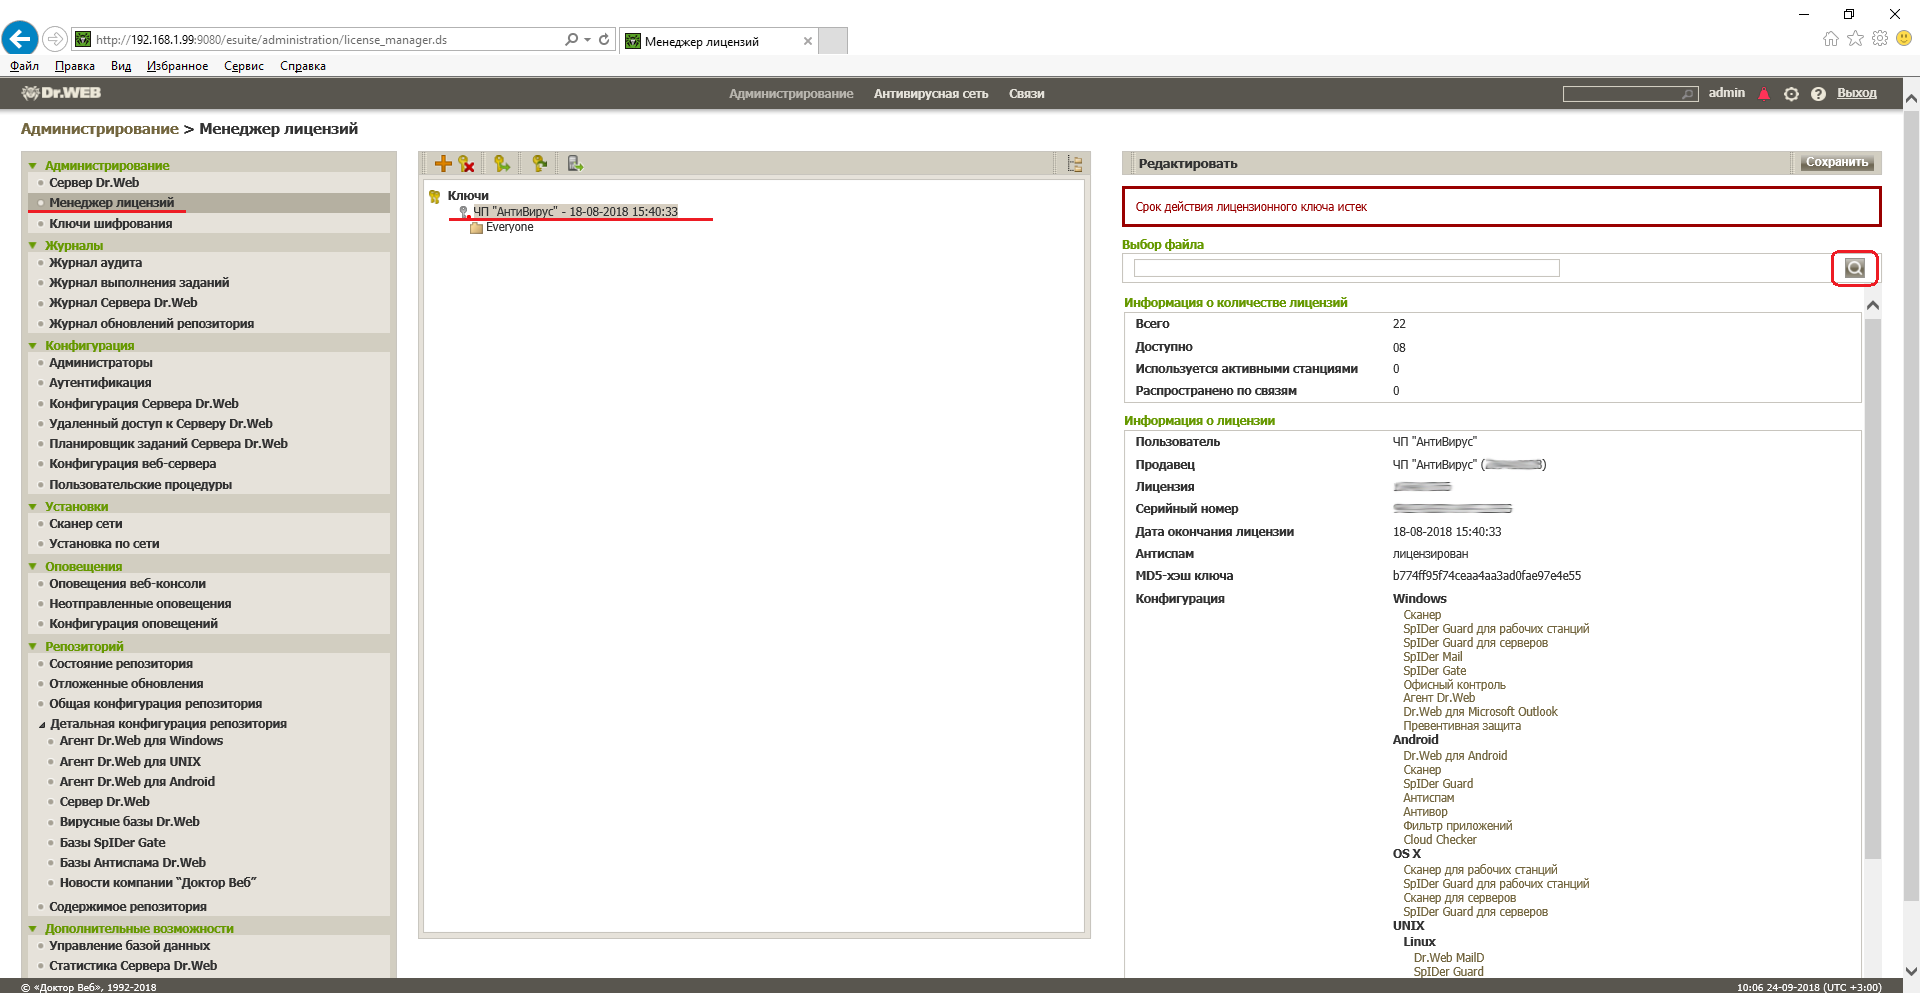The image size is (1920, 994).
Task: Open the settings gear in Dr.Web header
Action: (x=1791, y=94)
